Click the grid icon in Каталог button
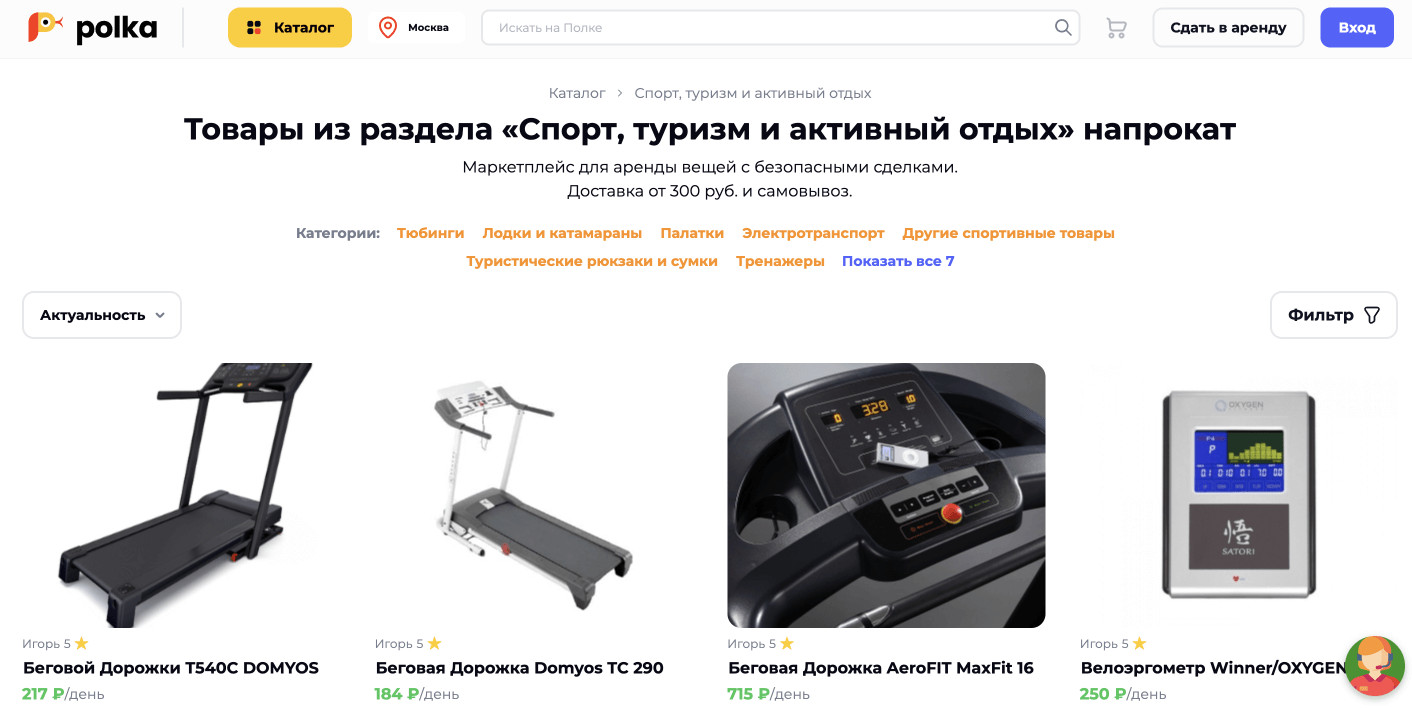The width and height of the screenshot is (1412, 708). [x=254, y=28]
